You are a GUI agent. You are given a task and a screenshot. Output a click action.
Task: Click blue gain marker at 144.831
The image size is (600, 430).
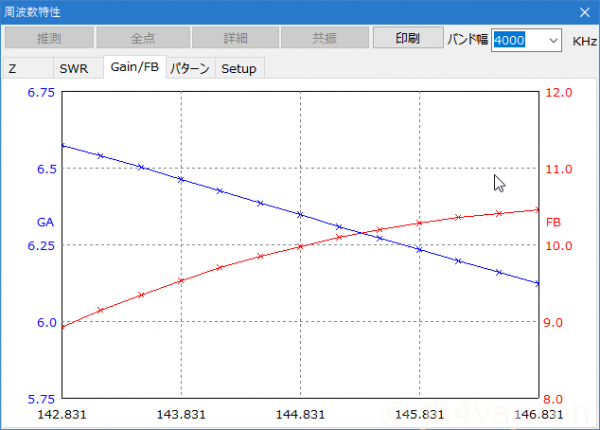tap(300, 214)
